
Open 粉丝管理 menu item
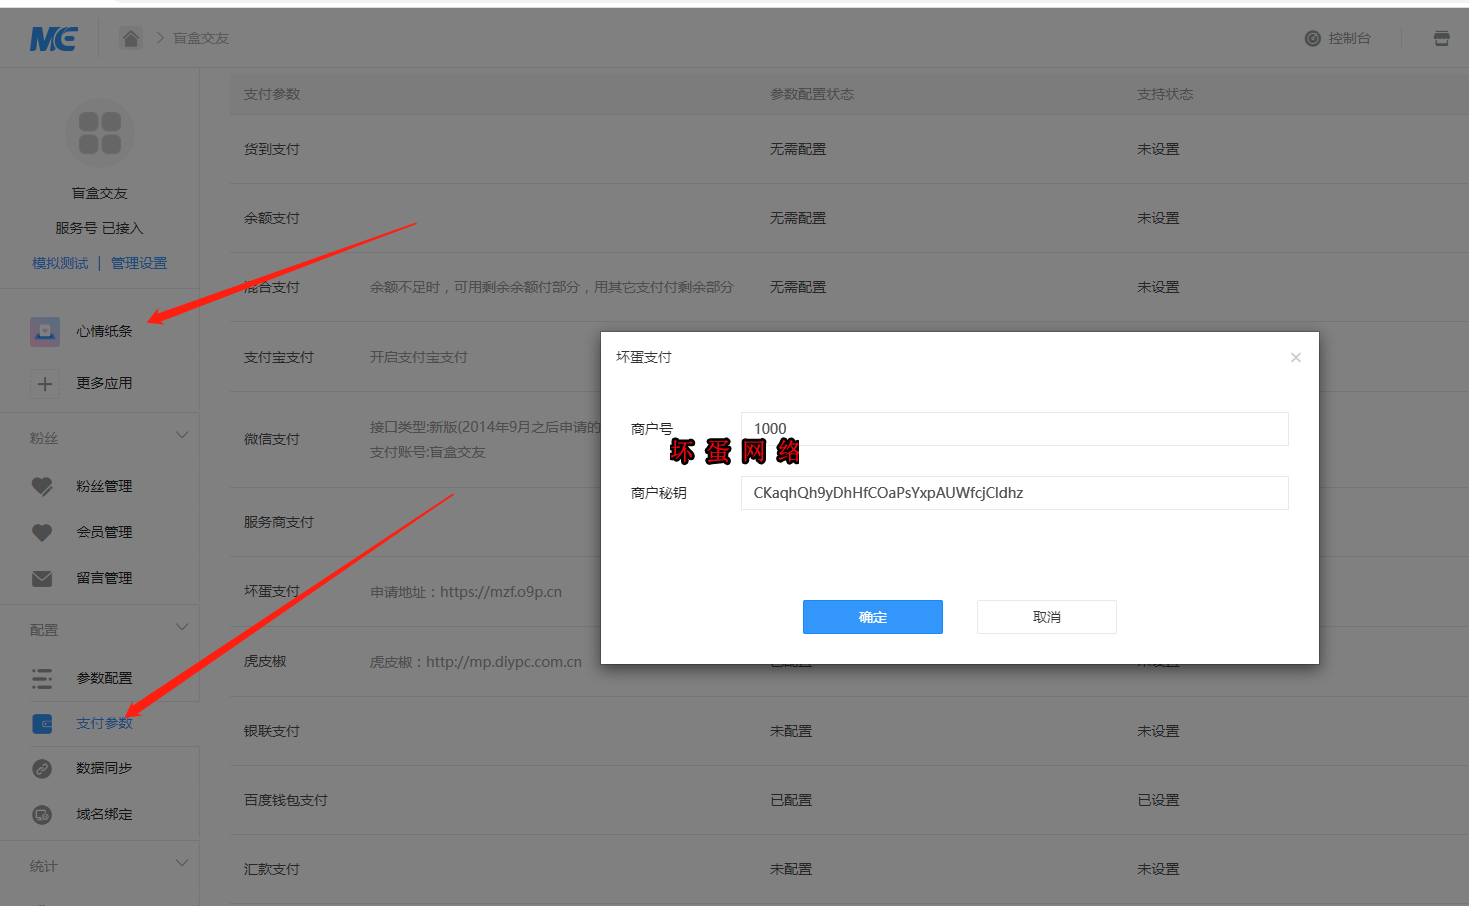click(104, 486)
